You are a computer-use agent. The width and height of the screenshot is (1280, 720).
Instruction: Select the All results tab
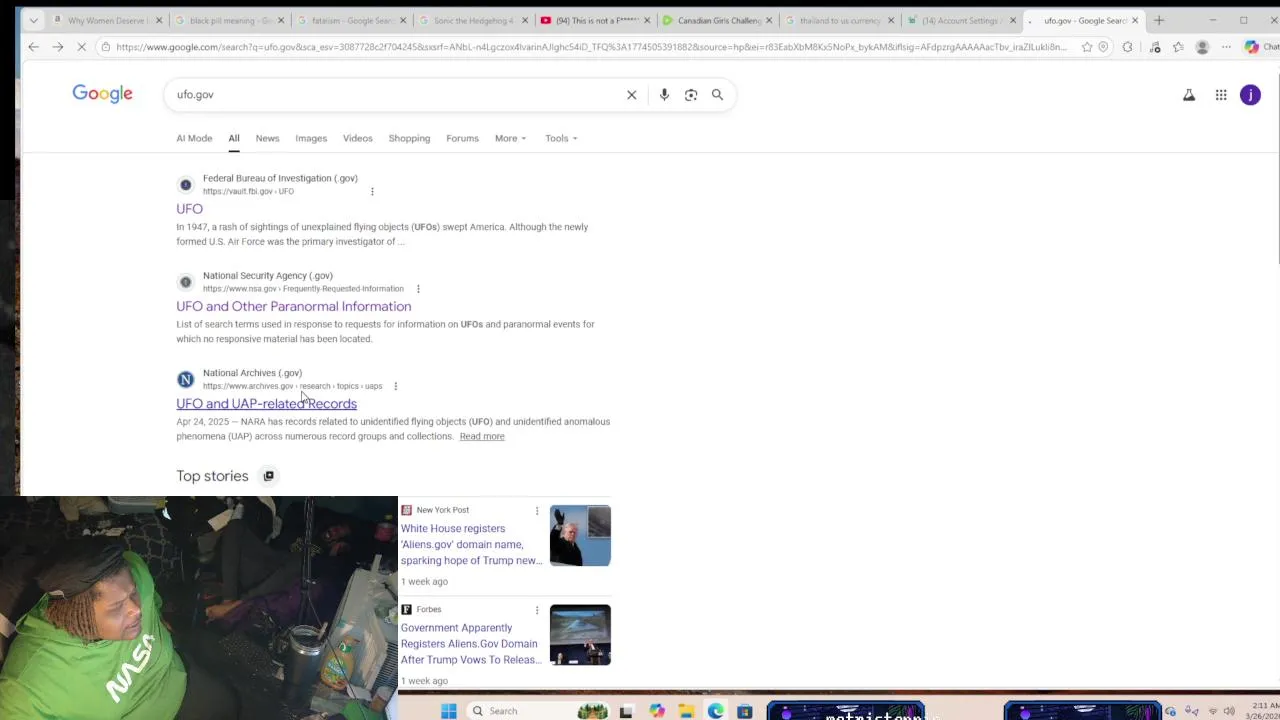(x=233, y=139)
